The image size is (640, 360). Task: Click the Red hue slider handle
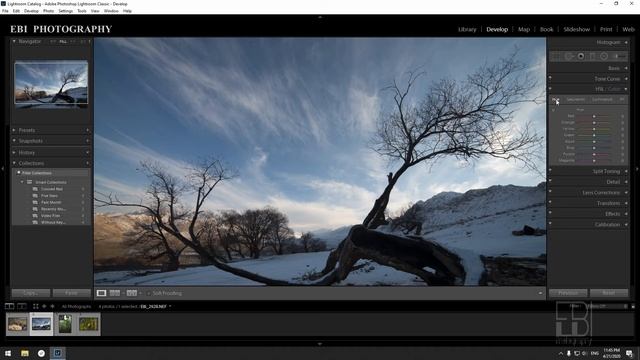pos(594,116)
